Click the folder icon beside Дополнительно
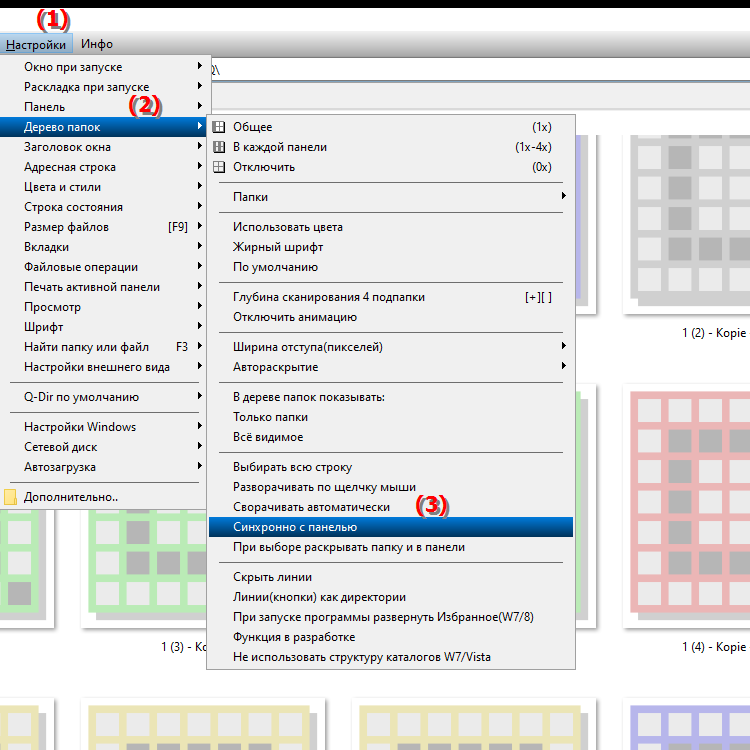Image resolution: width=750 pixels, height=750 pixels. (10, 497)
